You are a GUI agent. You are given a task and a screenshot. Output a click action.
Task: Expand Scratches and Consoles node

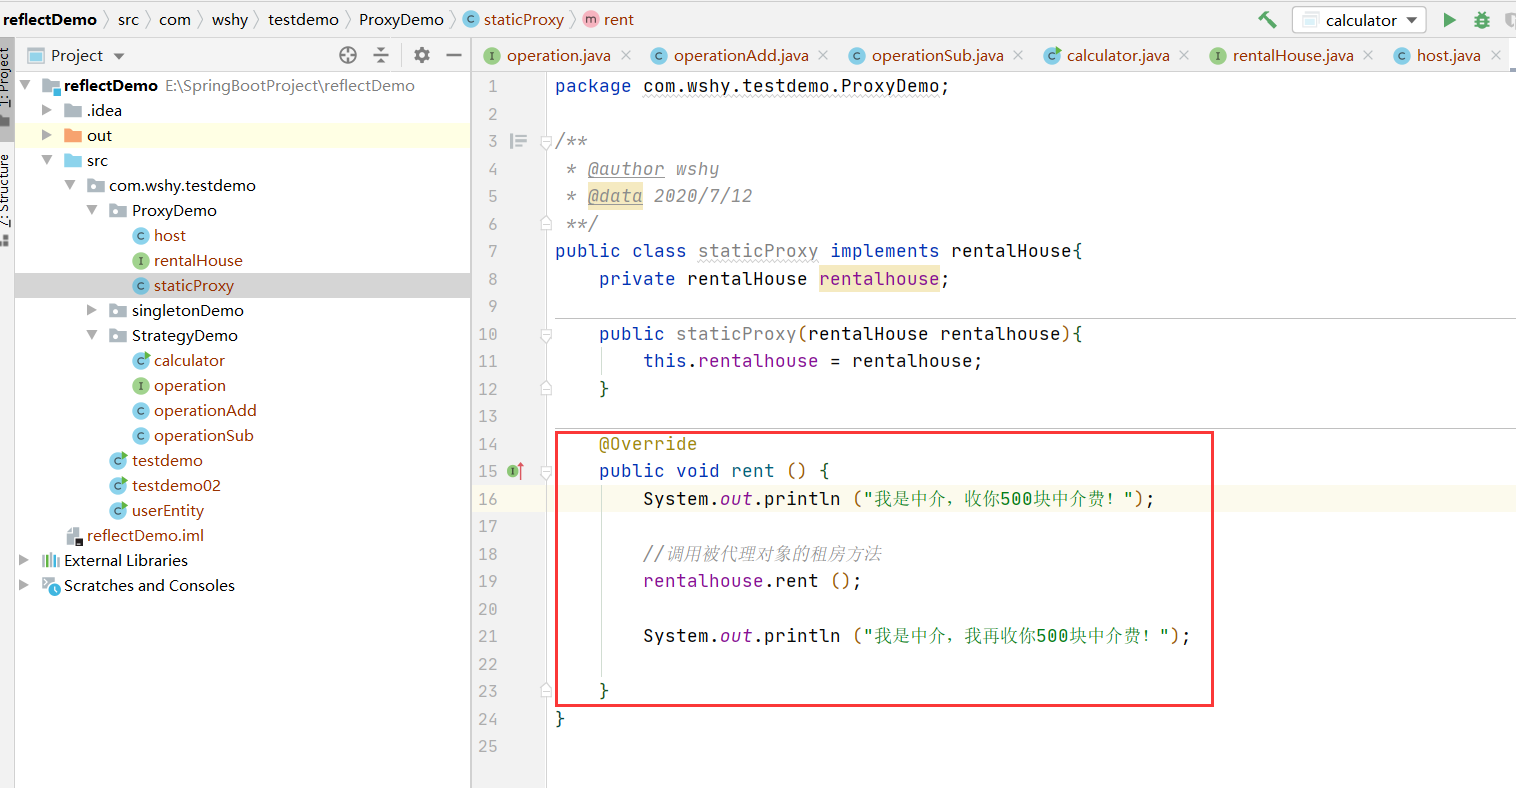point(24,585)
